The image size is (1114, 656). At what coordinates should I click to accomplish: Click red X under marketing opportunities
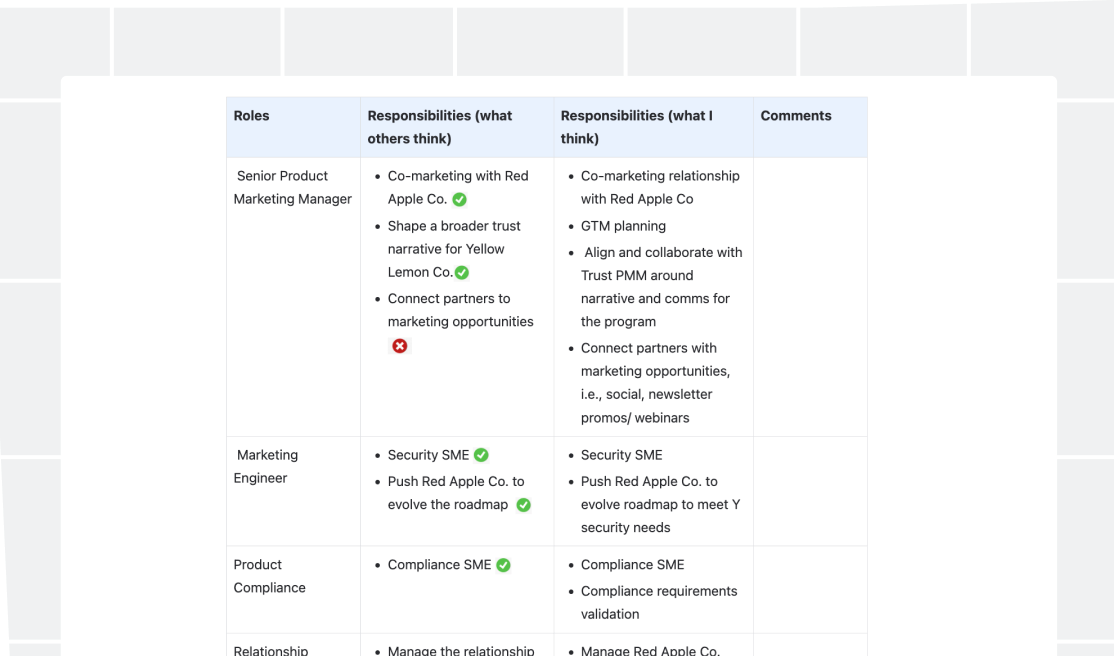tap(400, 346)
